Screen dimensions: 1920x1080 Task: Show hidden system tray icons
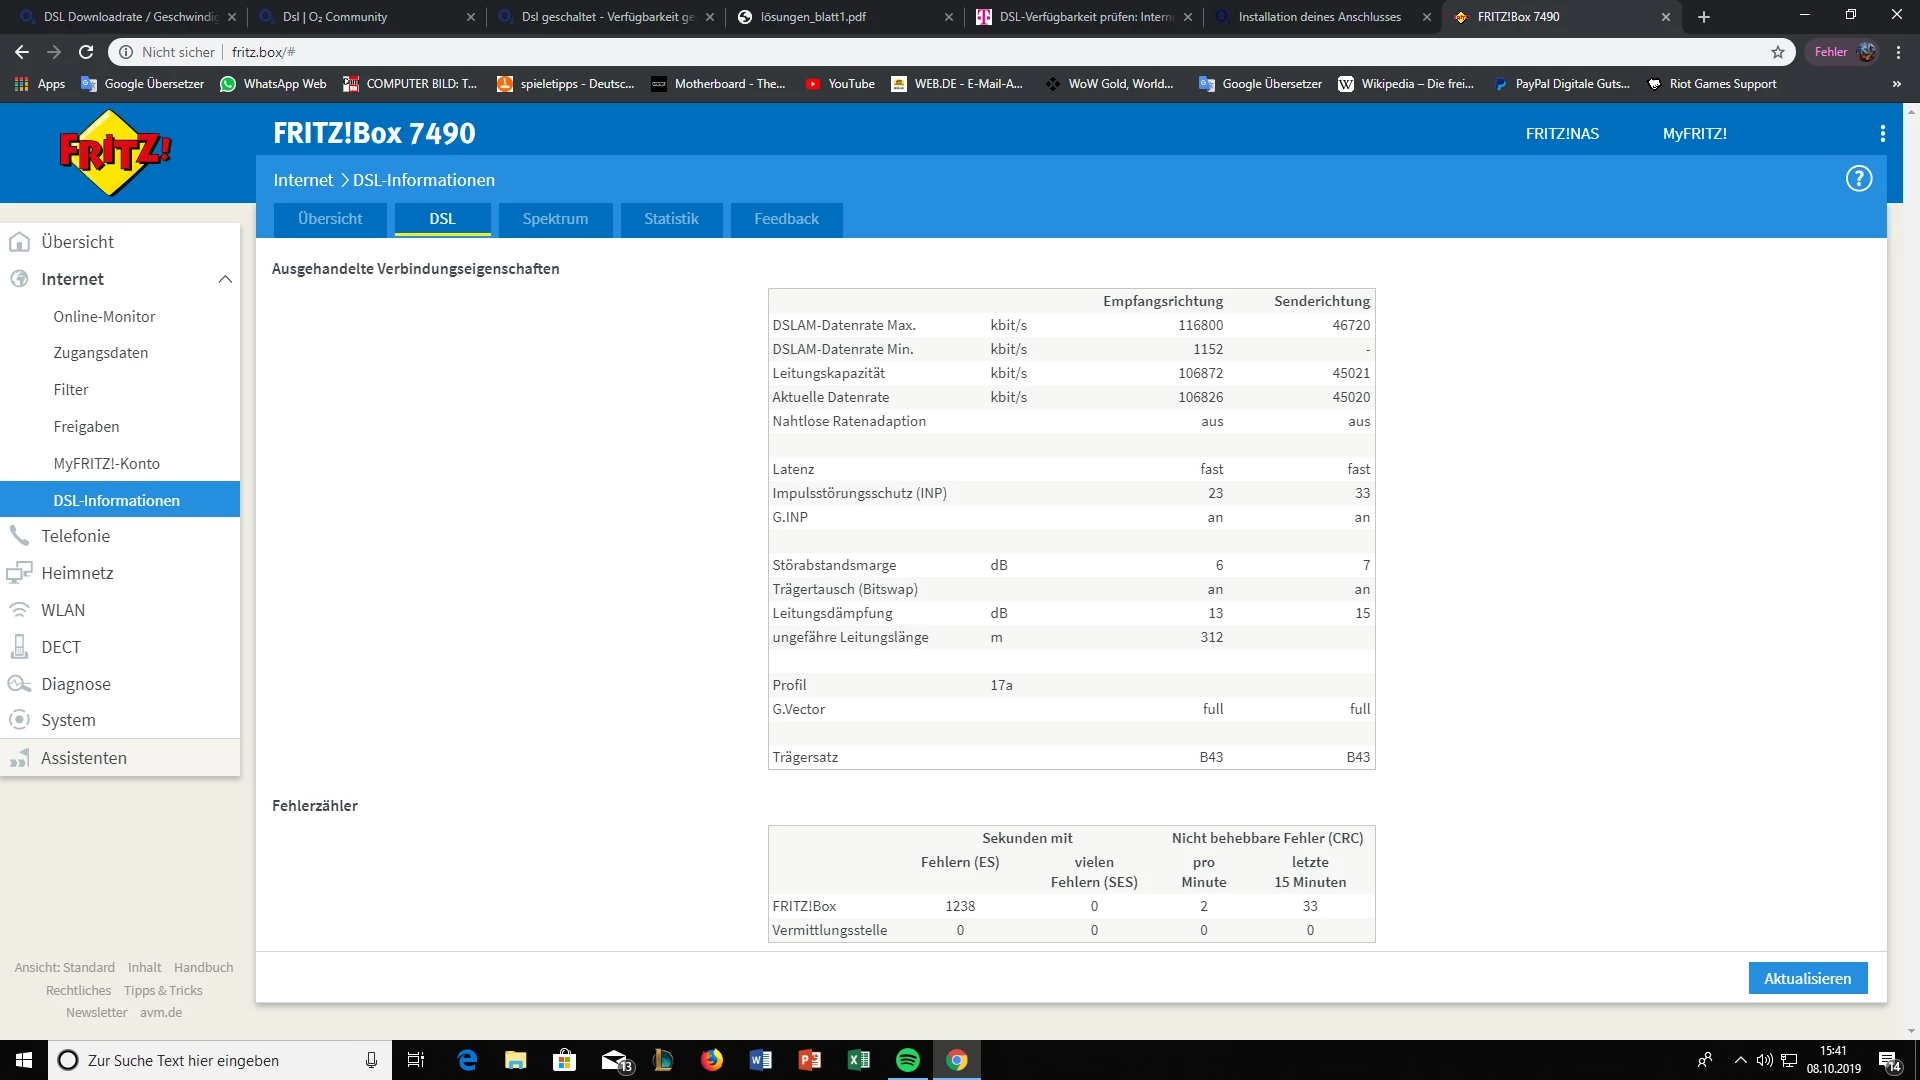click(x=1740, y=1060)
